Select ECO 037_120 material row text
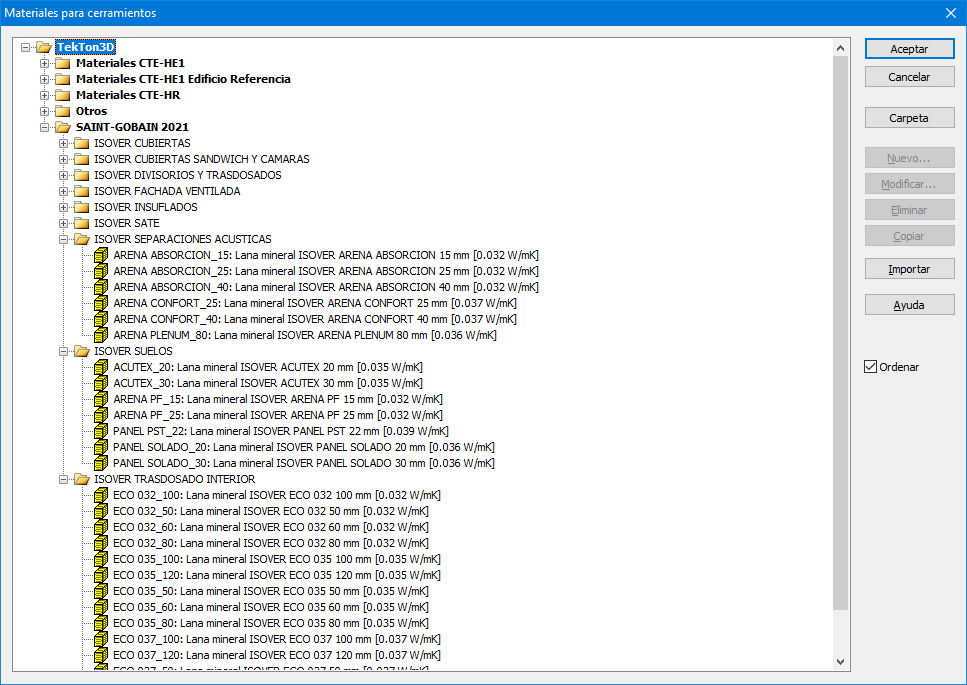The width and height of the screenshot is (967, 685). pyautogui.click(x=277, y=656)
